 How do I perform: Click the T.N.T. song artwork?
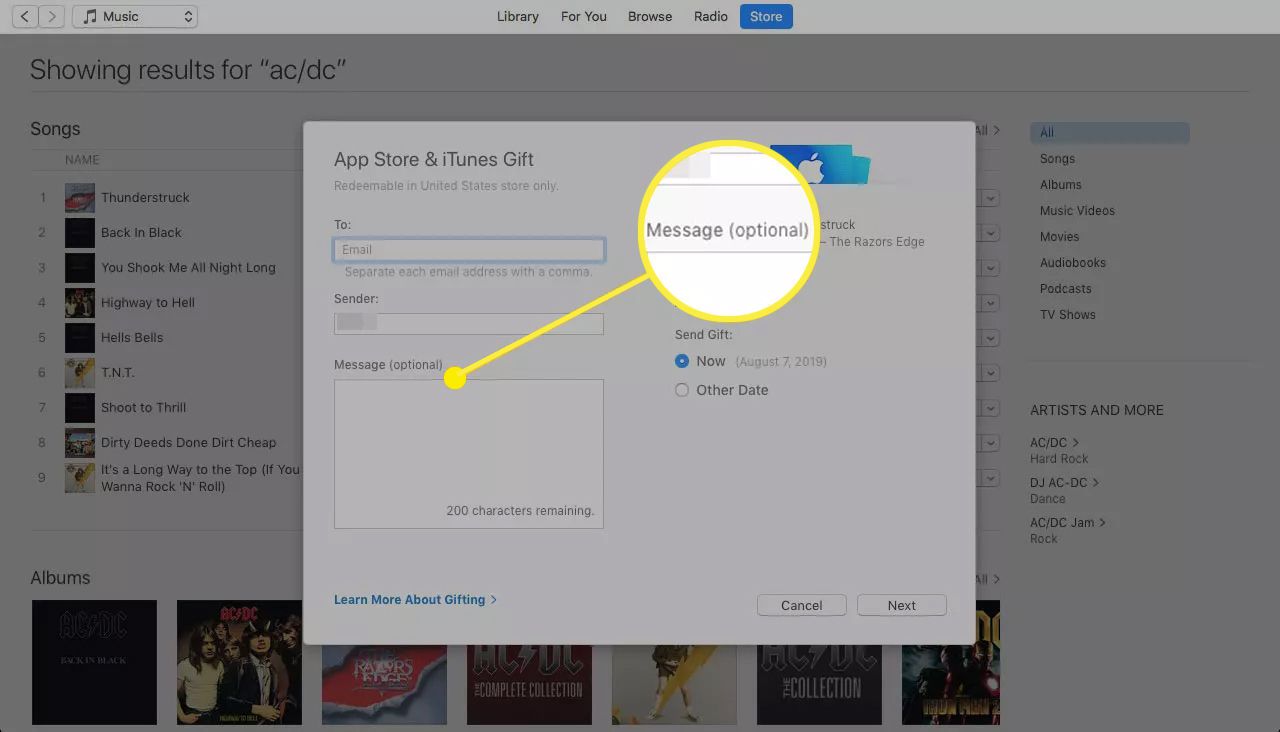pos(80,372)
